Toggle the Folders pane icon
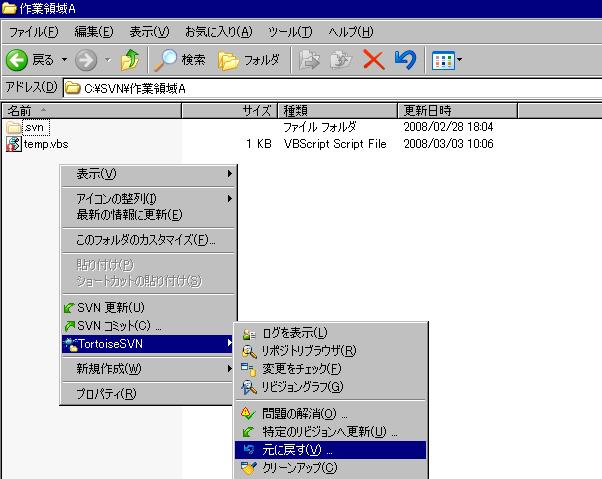 point(228,60)
